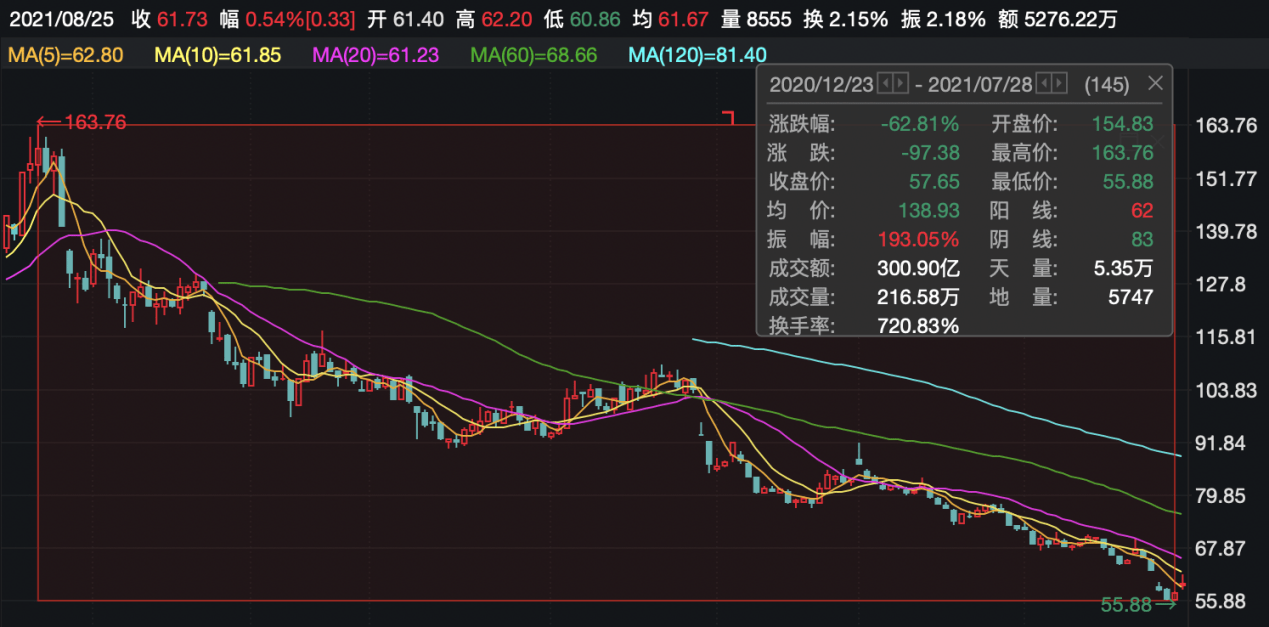The height and width of the screenshot is (627, 1269).
Task: Click the -62.81% change percentage value
Action: 920,125
